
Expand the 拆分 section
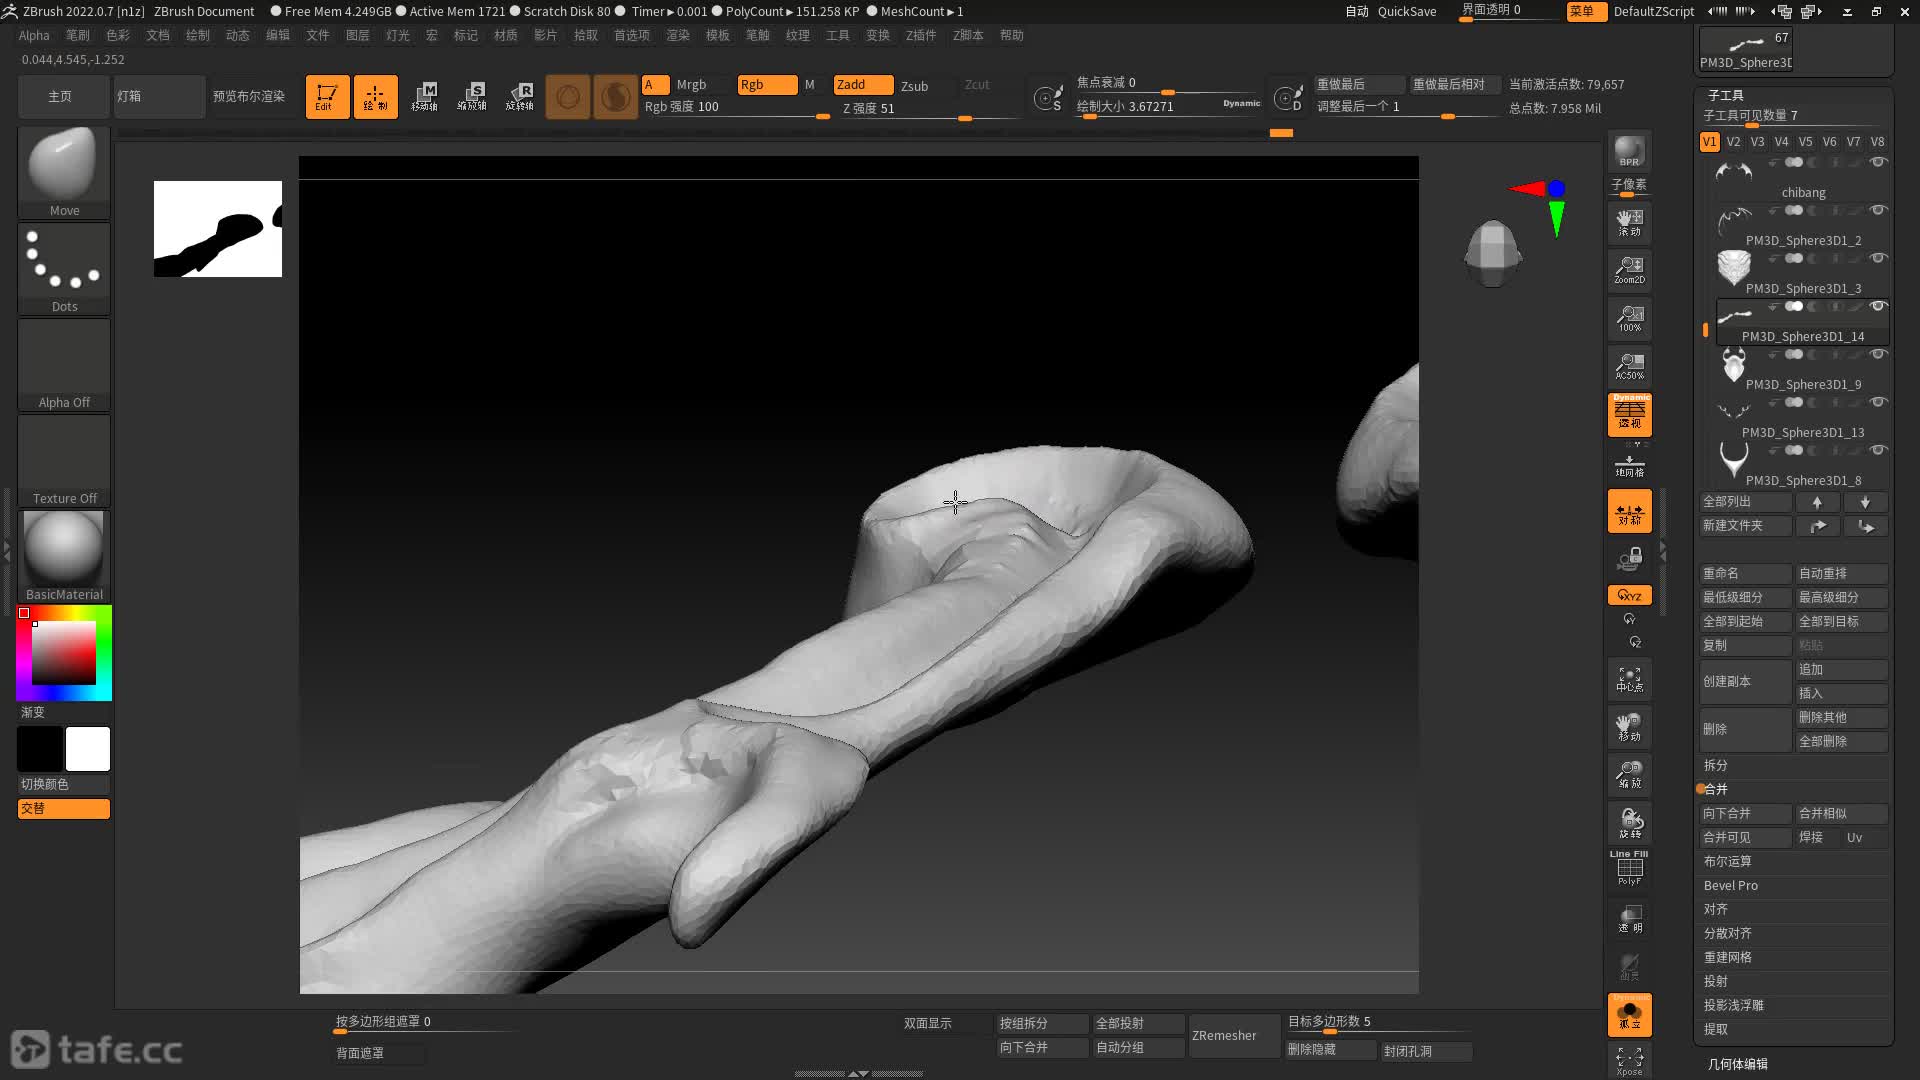tap(1716, 765)
